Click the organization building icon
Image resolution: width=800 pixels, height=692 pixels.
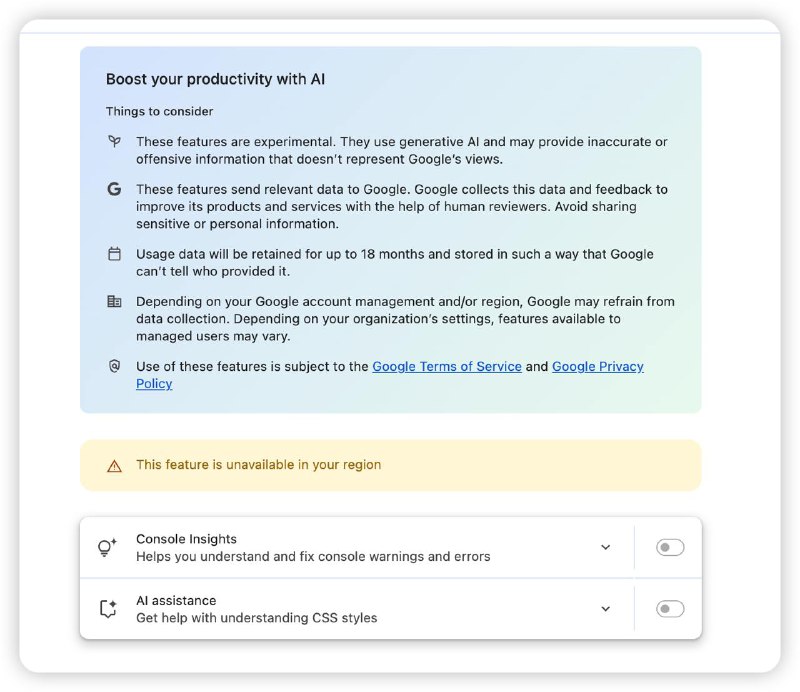114,302
